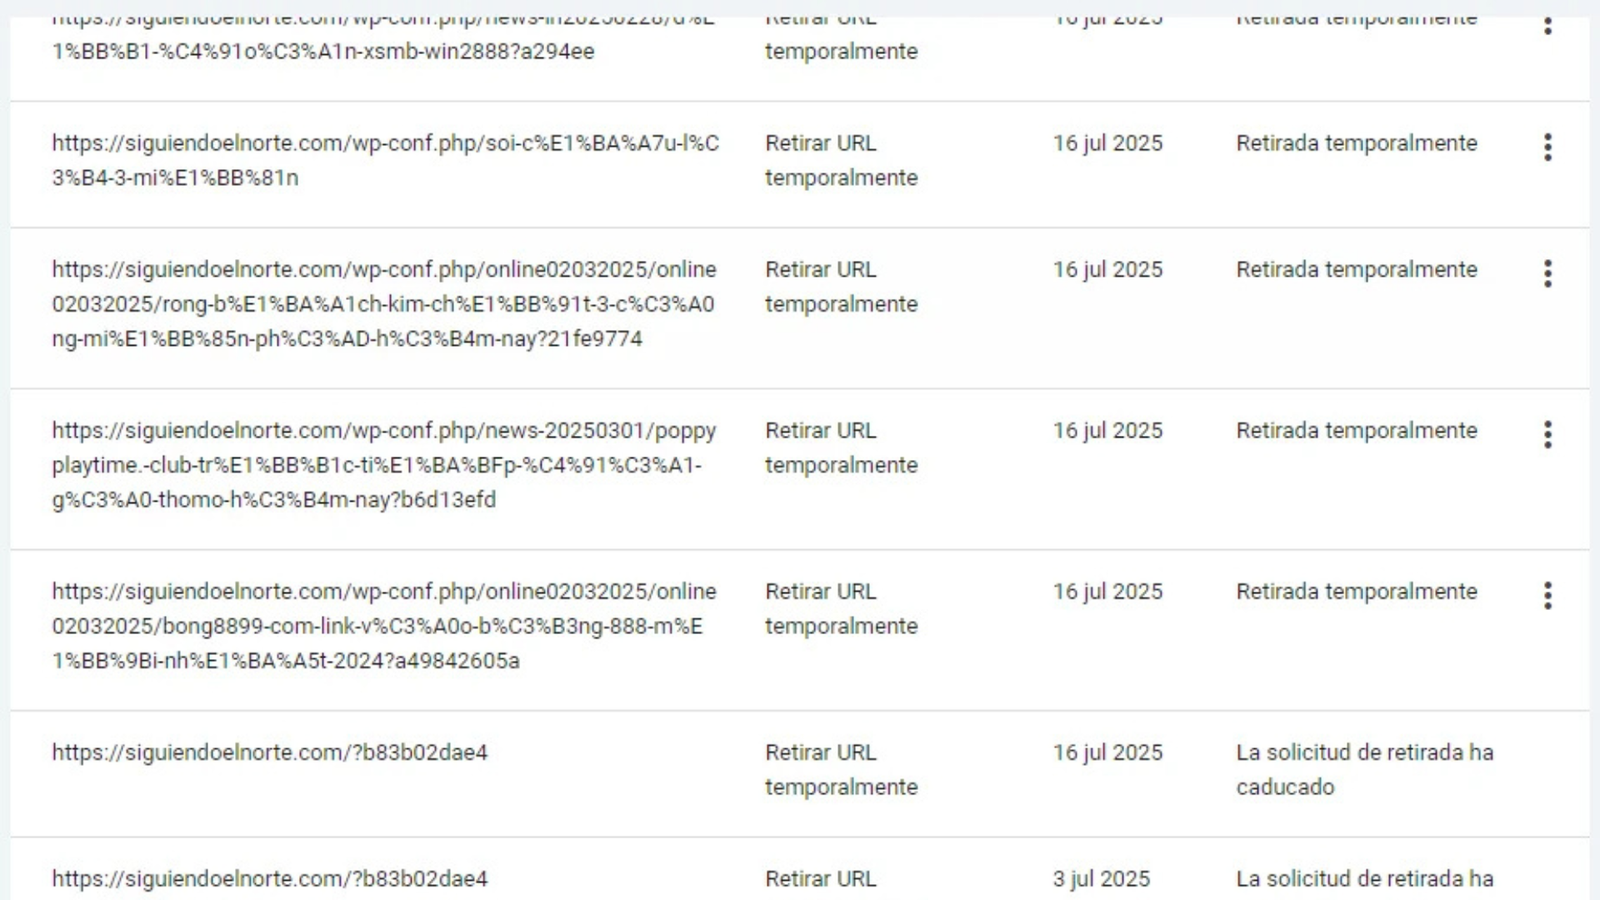
Task: Open three-dot menu for the bong8899 URL row
Action: [1547, 595]
